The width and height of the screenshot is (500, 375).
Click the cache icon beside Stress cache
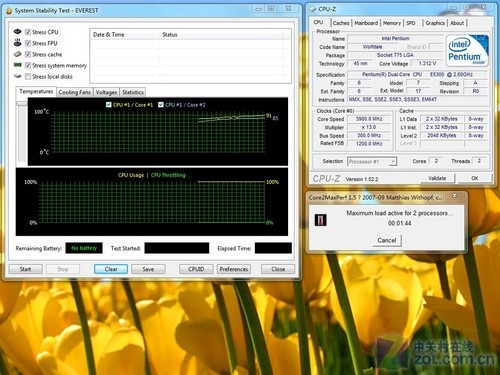tap(18, 54)
